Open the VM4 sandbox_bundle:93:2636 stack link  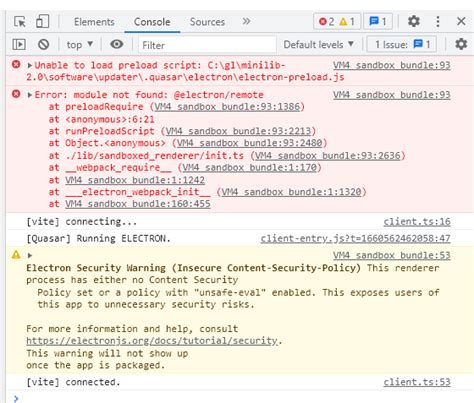(327, 156)
